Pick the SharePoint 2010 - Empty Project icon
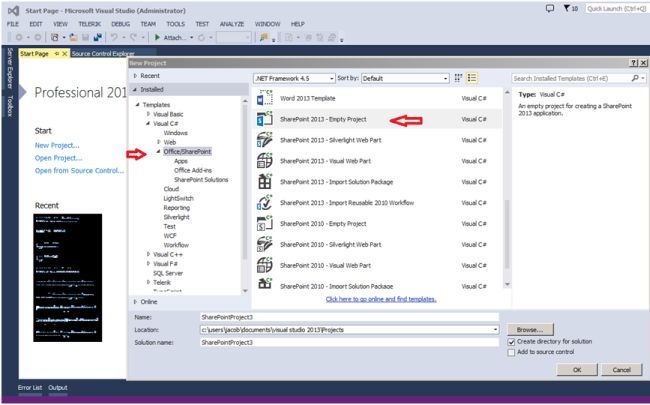The width and height of the screenshot is (650, 405). tap(264, 223)
